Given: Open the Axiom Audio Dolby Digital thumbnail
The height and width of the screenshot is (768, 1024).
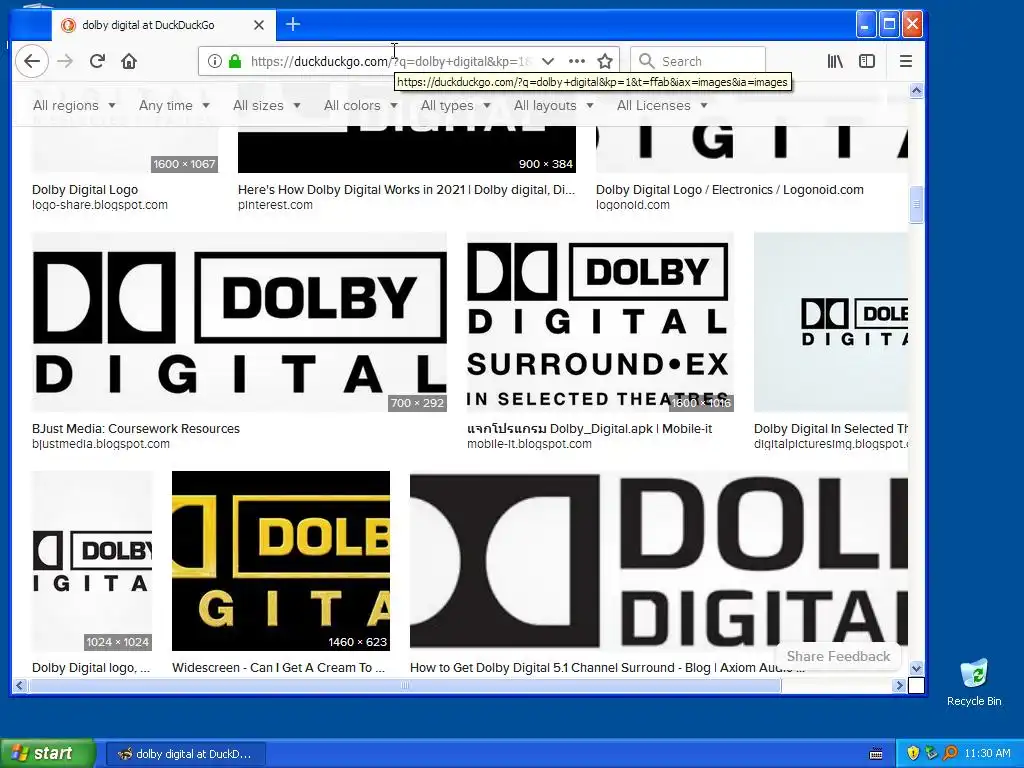Looking at the screenshot, I should tap(658, 561).
